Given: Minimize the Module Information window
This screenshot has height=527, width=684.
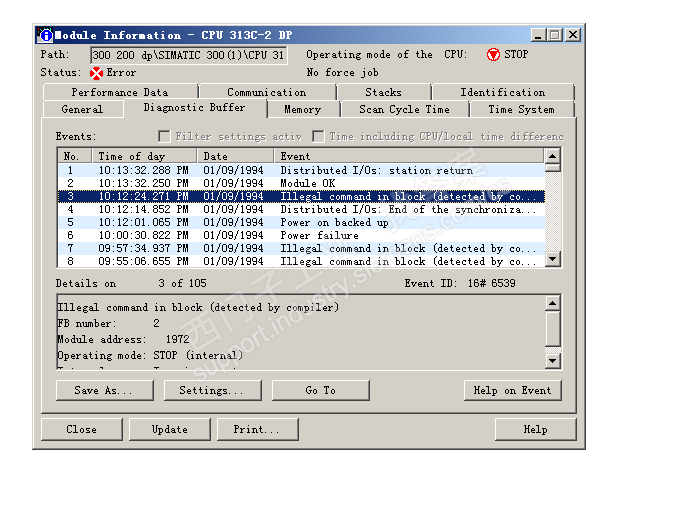Looking at the screenshot, I should coord(538,35).
